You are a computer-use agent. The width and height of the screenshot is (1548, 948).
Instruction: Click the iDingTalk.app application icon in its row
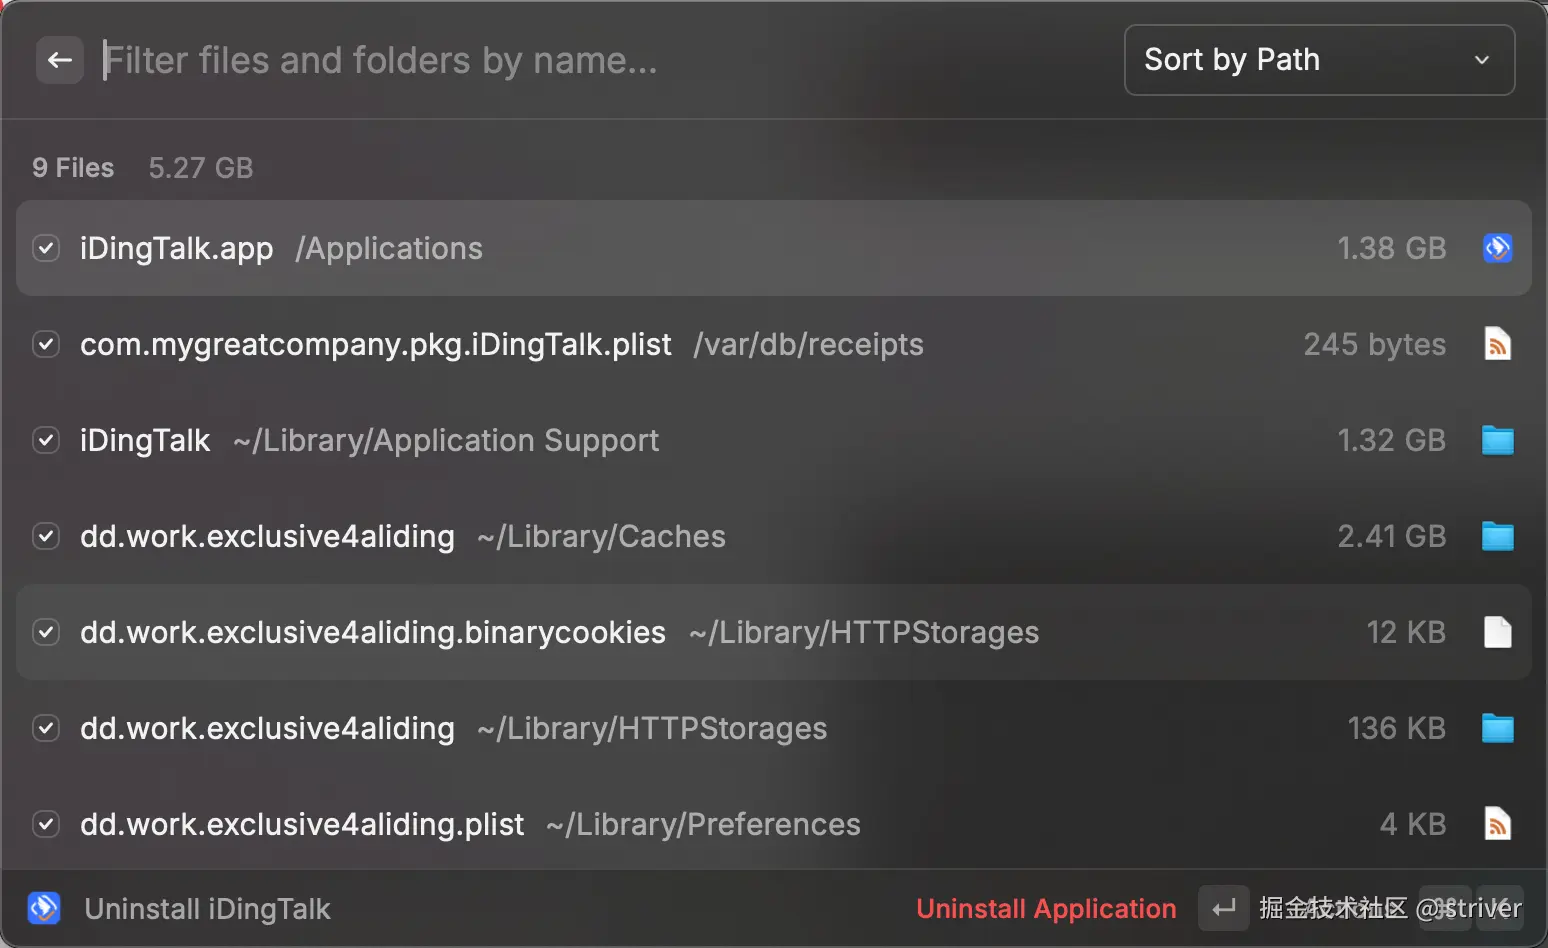(1497, 248)
